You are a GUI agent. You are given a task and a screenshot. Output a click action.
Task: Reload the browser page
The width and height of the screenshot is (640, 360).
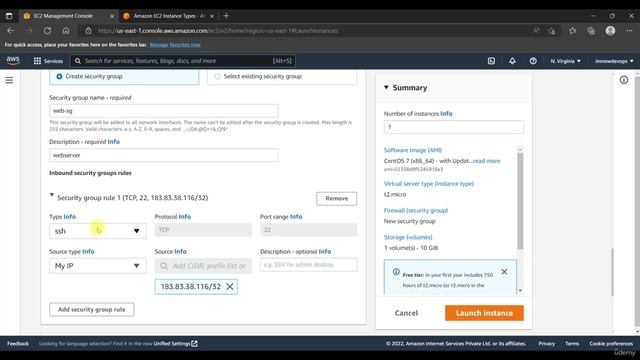[x=47, y=31]
